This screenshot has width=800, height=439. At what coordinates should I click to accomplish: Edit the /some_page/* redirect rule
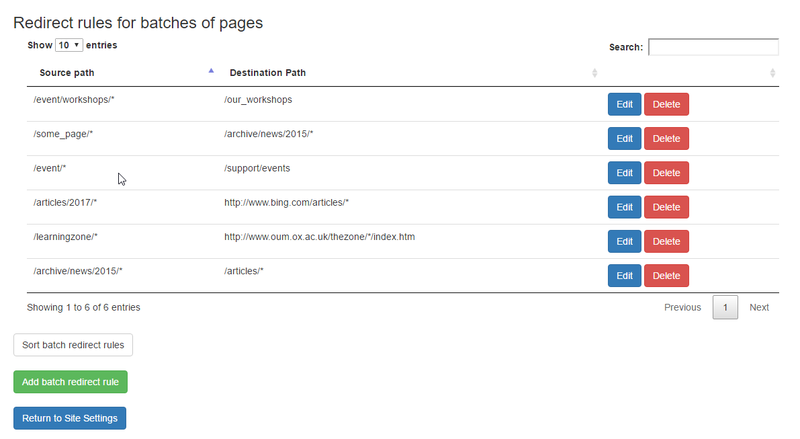click(x=624, y=139)
